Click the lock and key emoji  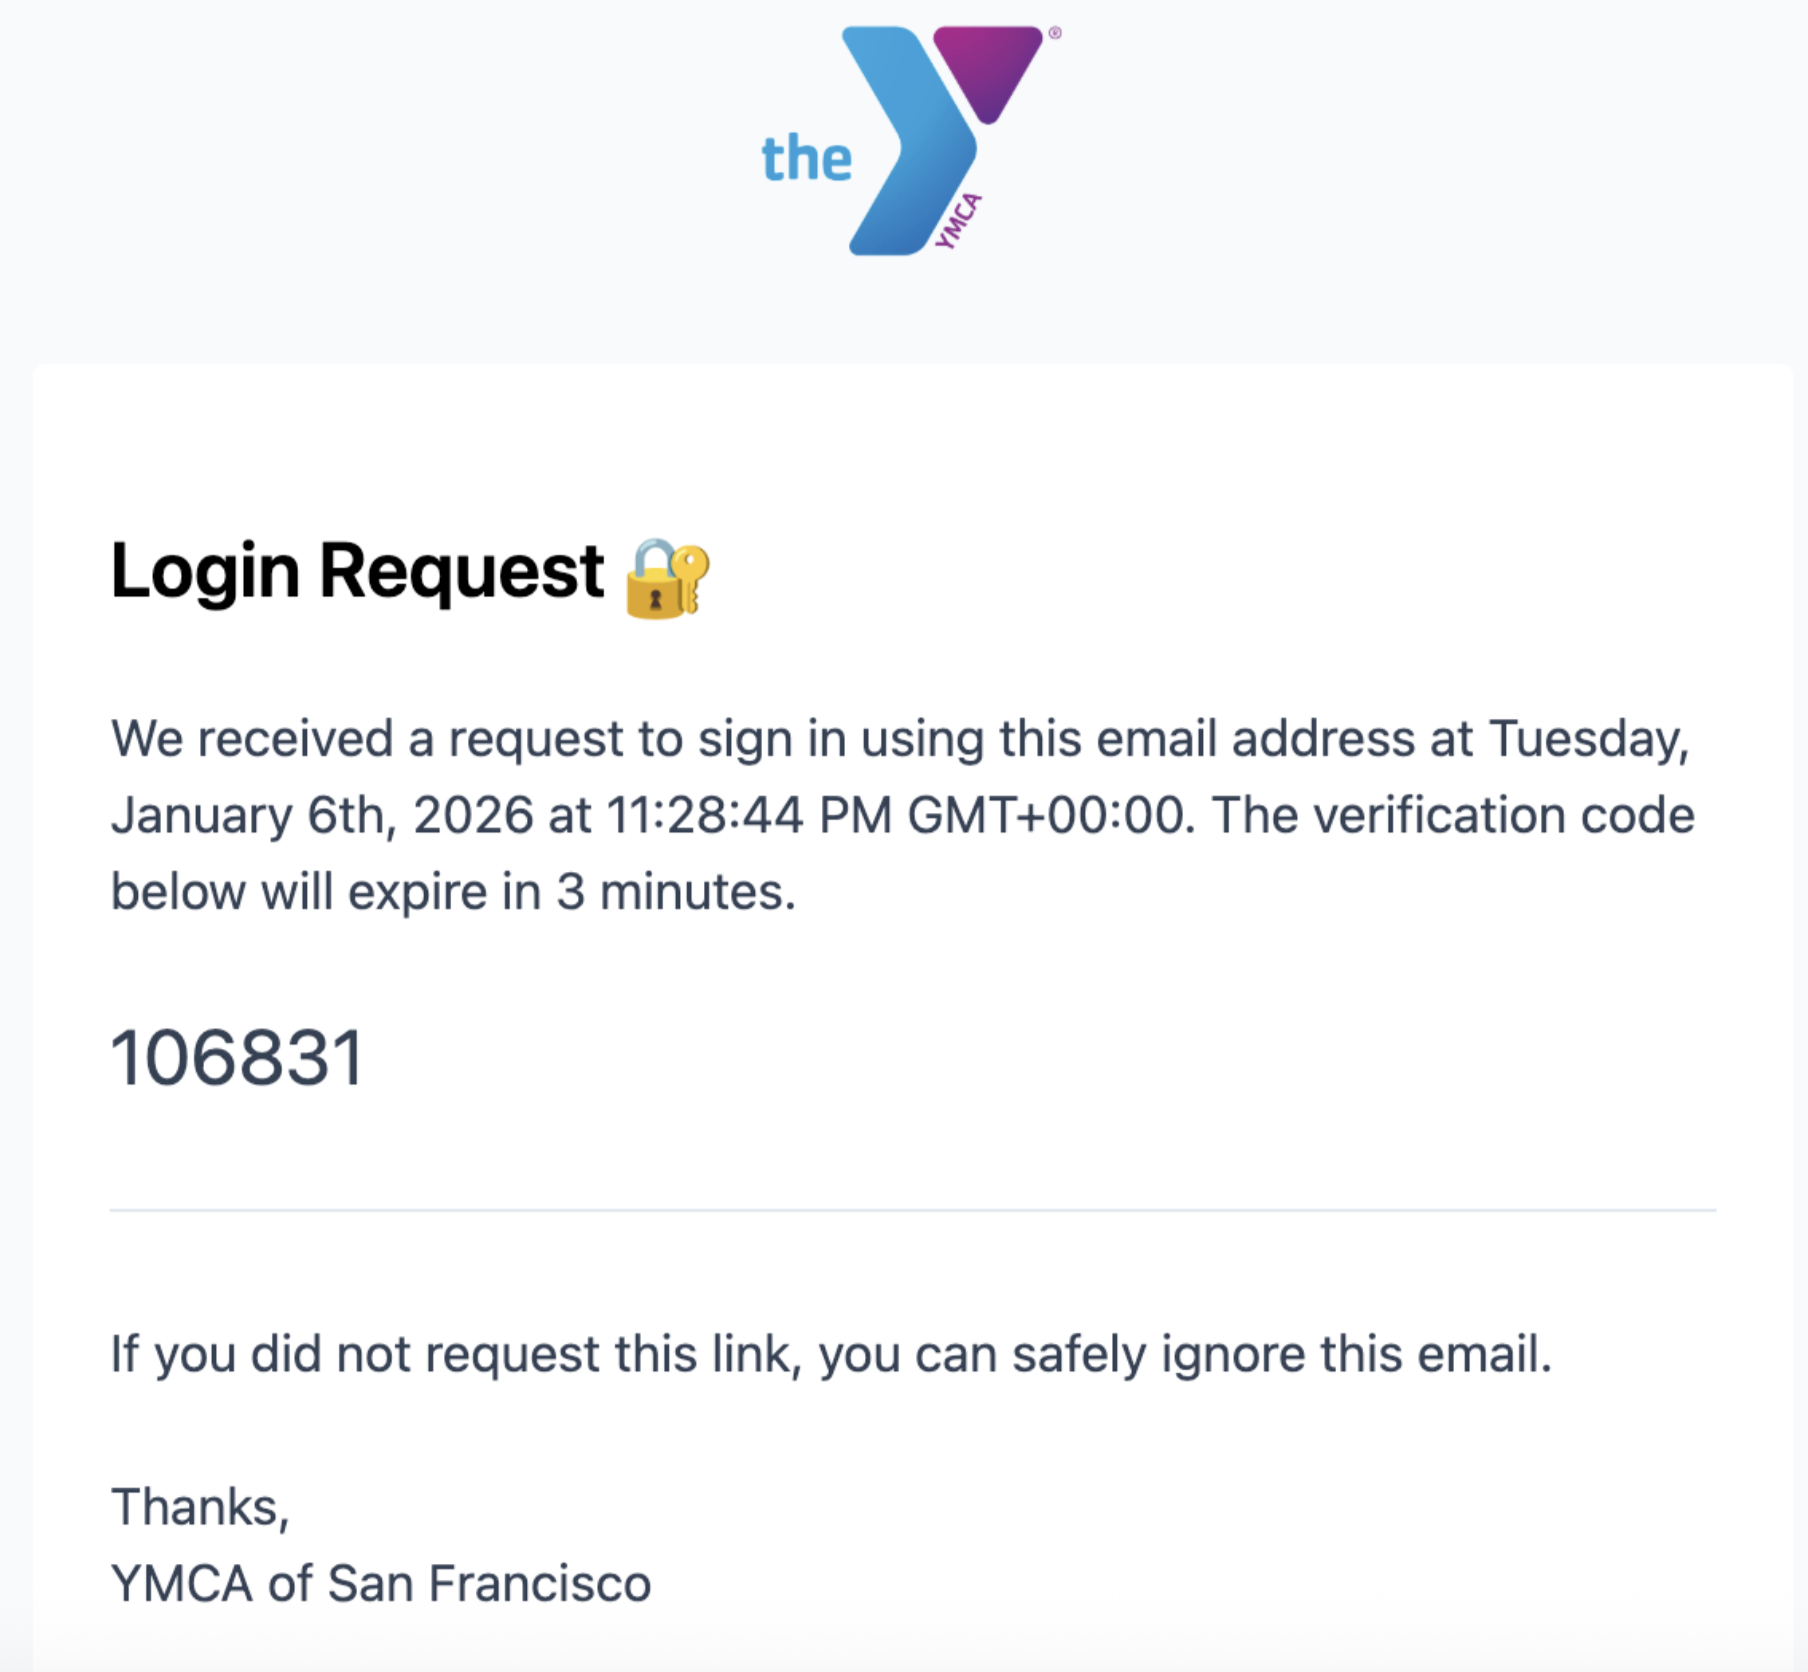pos(667,578)
